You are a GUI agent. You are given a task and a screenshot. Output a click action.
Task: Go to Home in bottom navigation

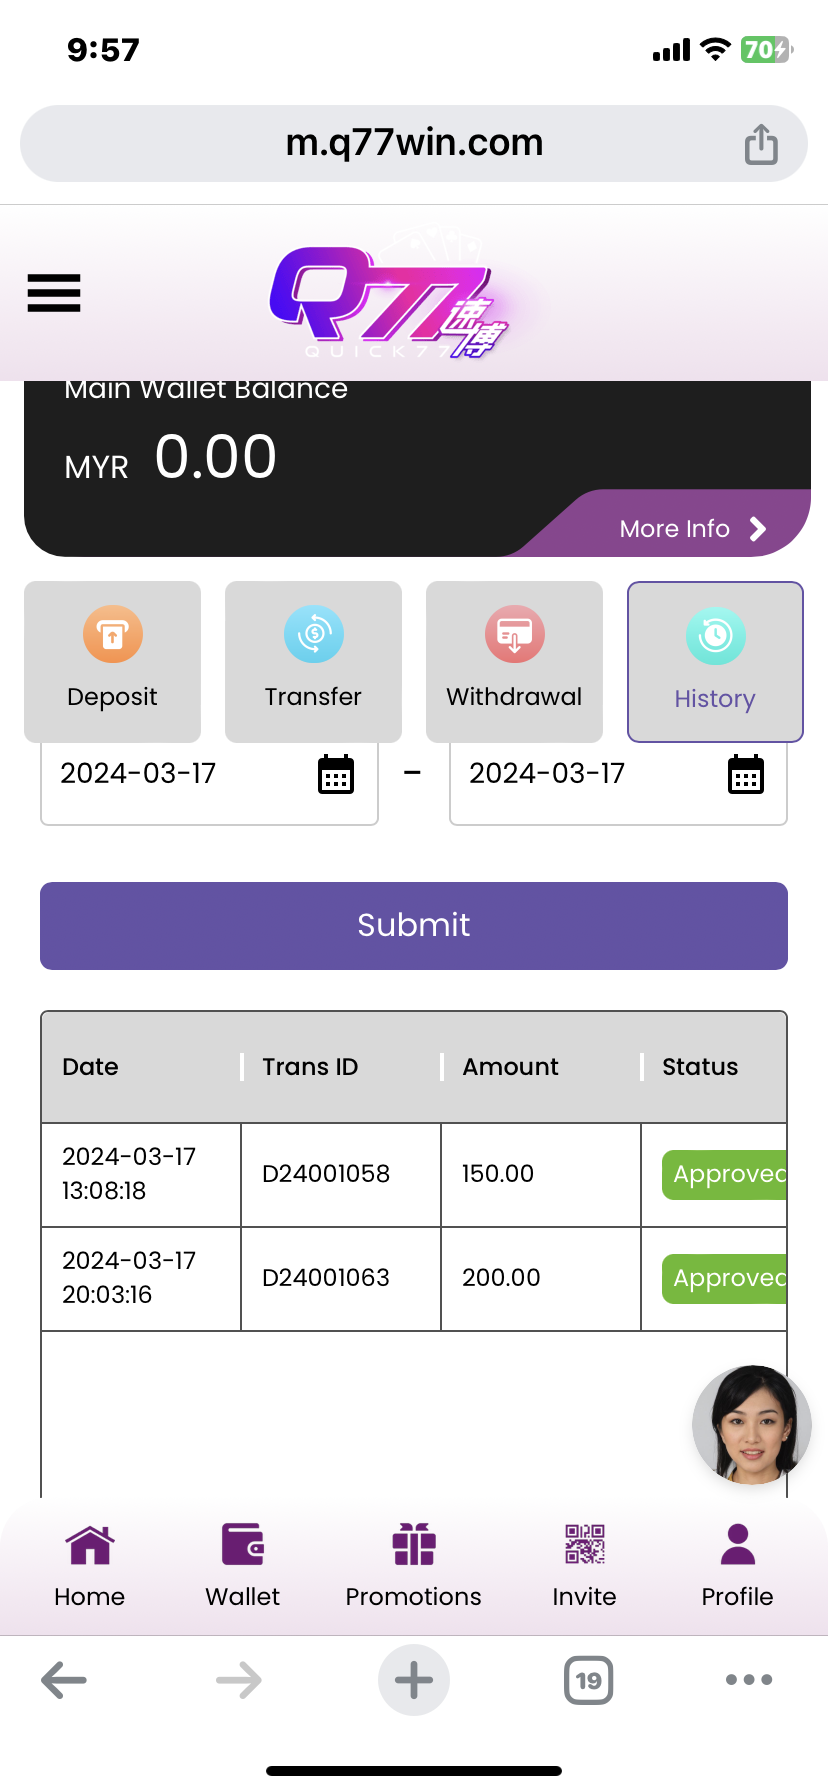(90, 1565)
